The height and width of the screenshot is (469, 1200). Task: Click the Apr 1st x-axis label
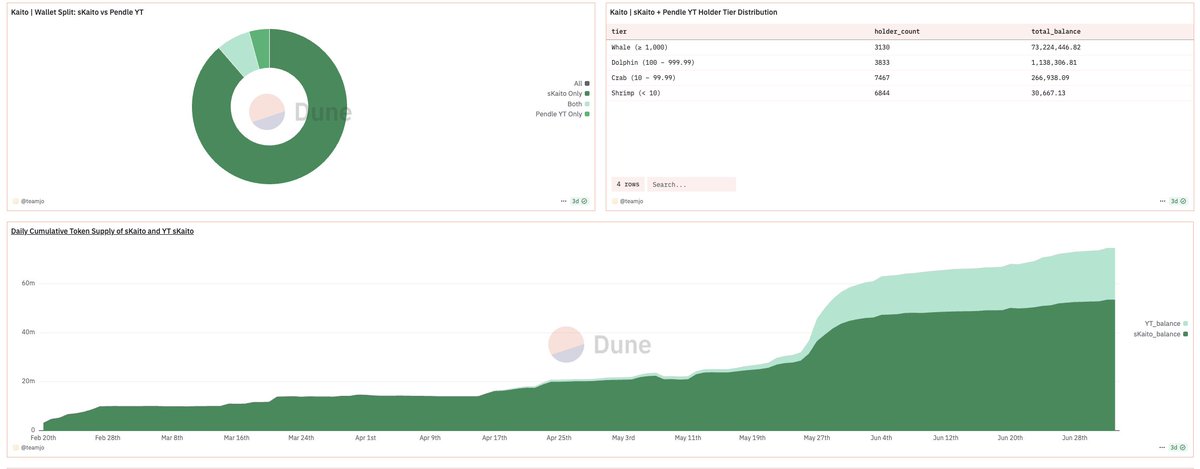[366, 438]
